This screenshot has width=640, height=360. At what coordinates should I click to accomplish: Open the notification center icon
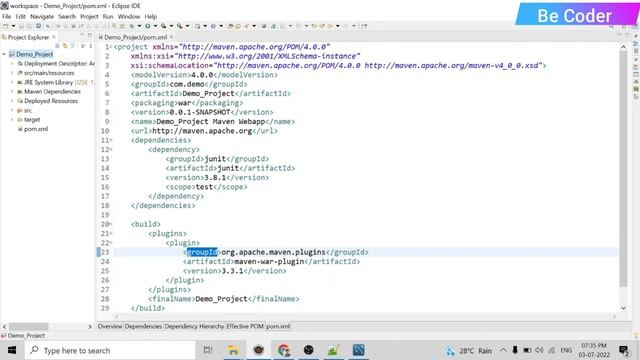pyautogui.click(x=624, y=351)
